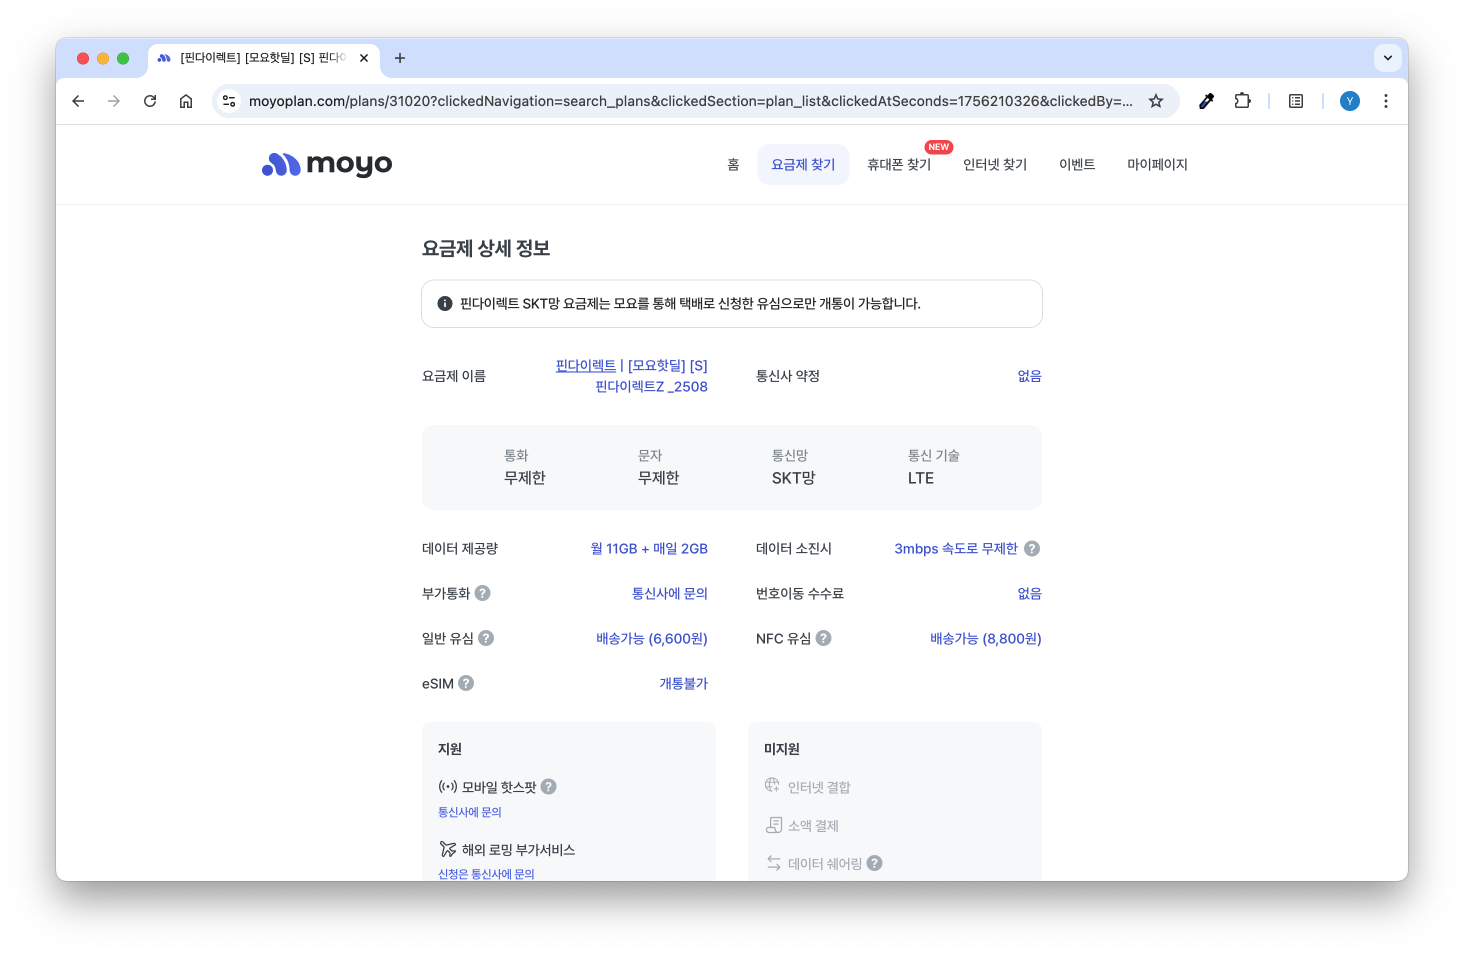The image size is (1464, 955).
Task: Open the eyedropper extension
Action: (1207, 101)
